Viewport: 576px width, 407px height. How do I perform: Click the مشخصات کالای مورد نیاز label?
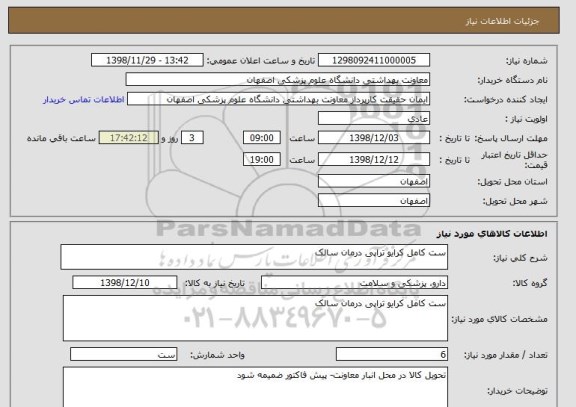499,319
